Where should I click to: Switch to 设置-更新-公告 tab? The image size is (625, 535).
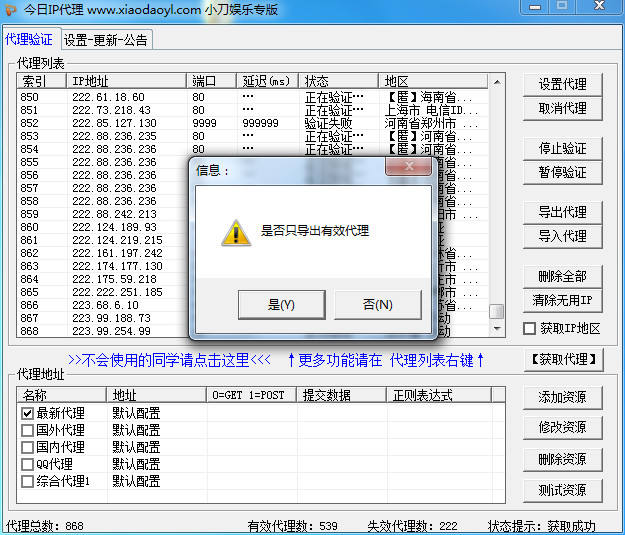[x=105, y=40]
